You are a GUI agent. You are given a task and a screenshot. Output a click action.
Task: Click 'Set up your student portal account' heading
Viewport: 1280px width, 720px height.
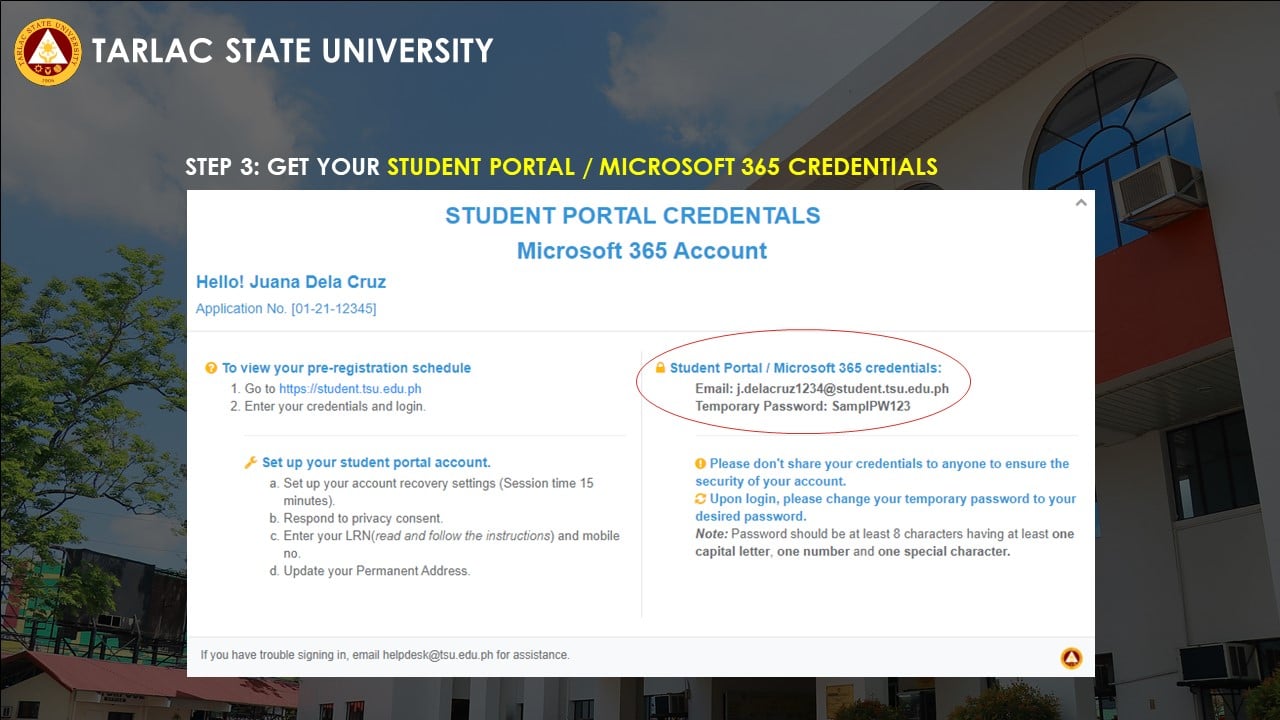click(376, 463)
